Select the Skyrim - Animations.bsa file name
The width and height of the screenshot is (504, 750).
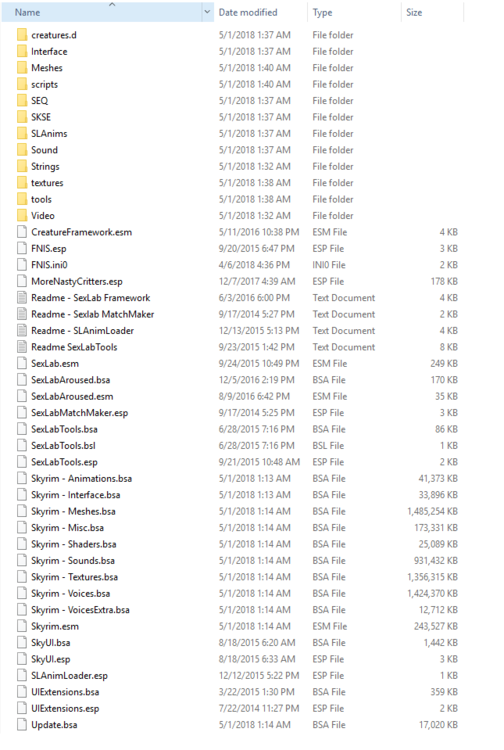click(x=81, y=478)
